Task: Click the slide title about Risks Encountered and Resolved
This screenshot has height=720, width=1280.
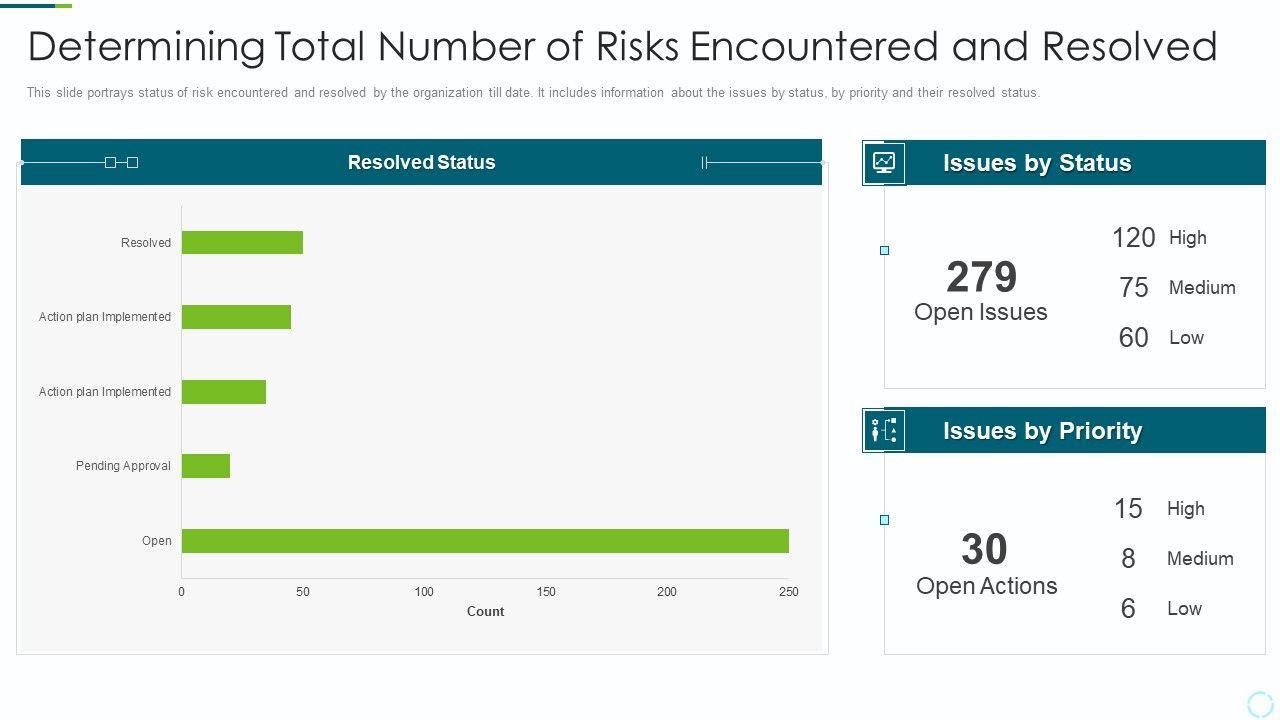Action: point(622,46)
